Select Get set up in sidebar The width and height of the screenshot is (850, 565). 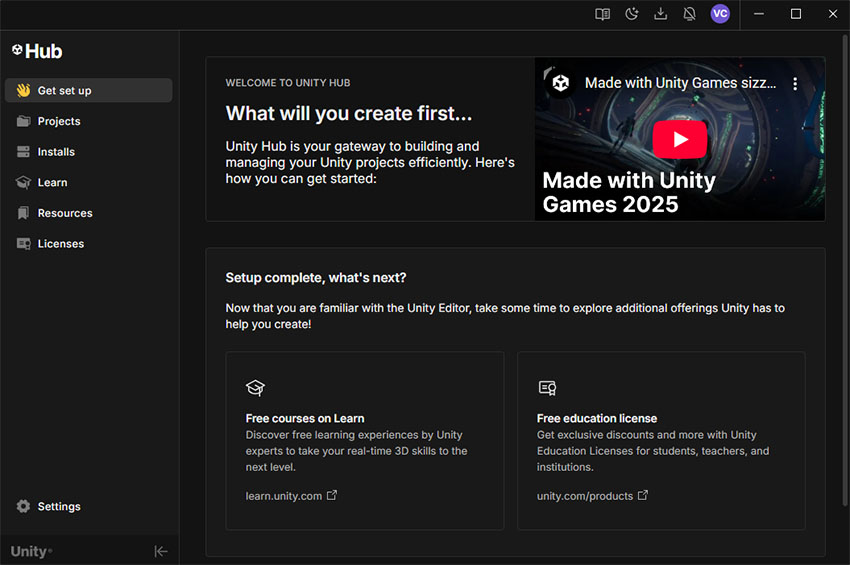88,91
